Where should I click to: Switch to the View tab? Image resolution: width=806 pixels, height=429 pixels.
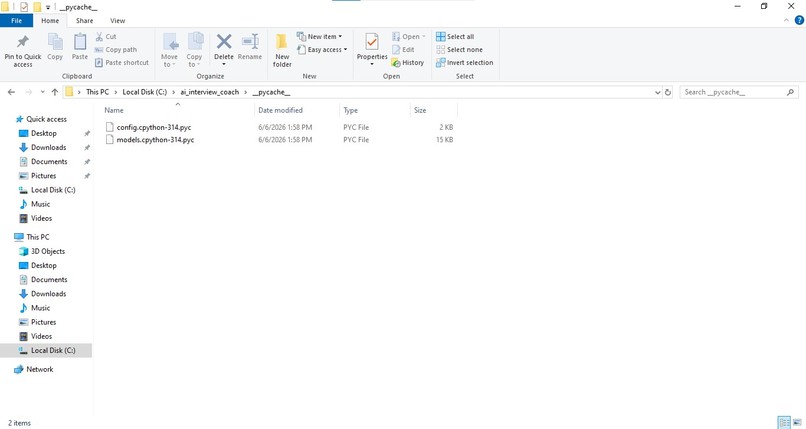pos(117,21)
